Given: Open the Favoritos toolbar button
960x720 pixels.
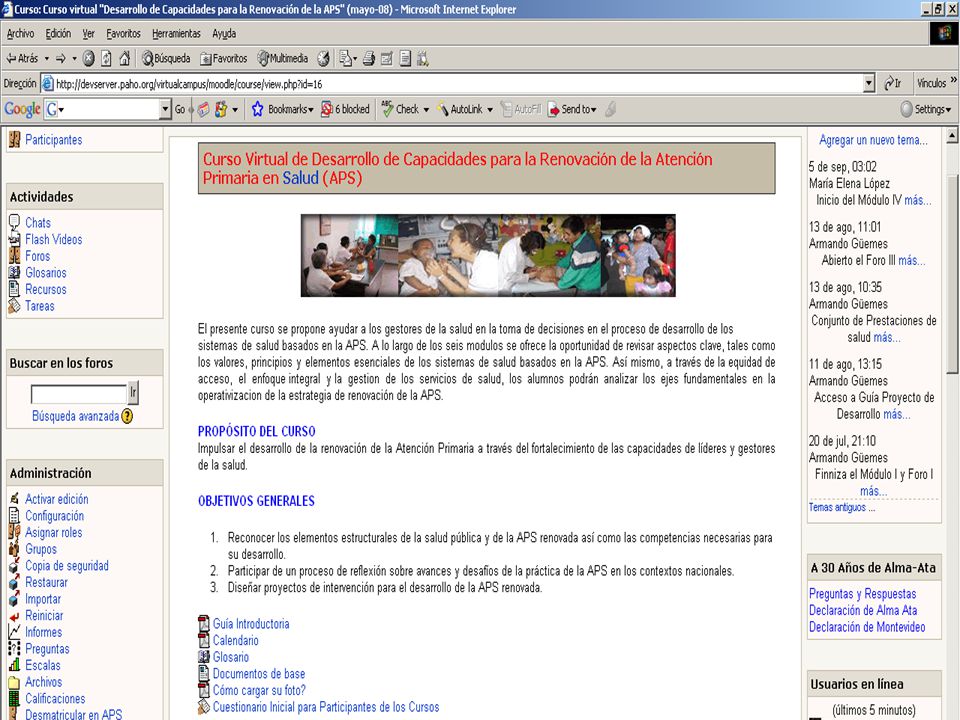Looking at the screenshot, I should click(223, 59).
